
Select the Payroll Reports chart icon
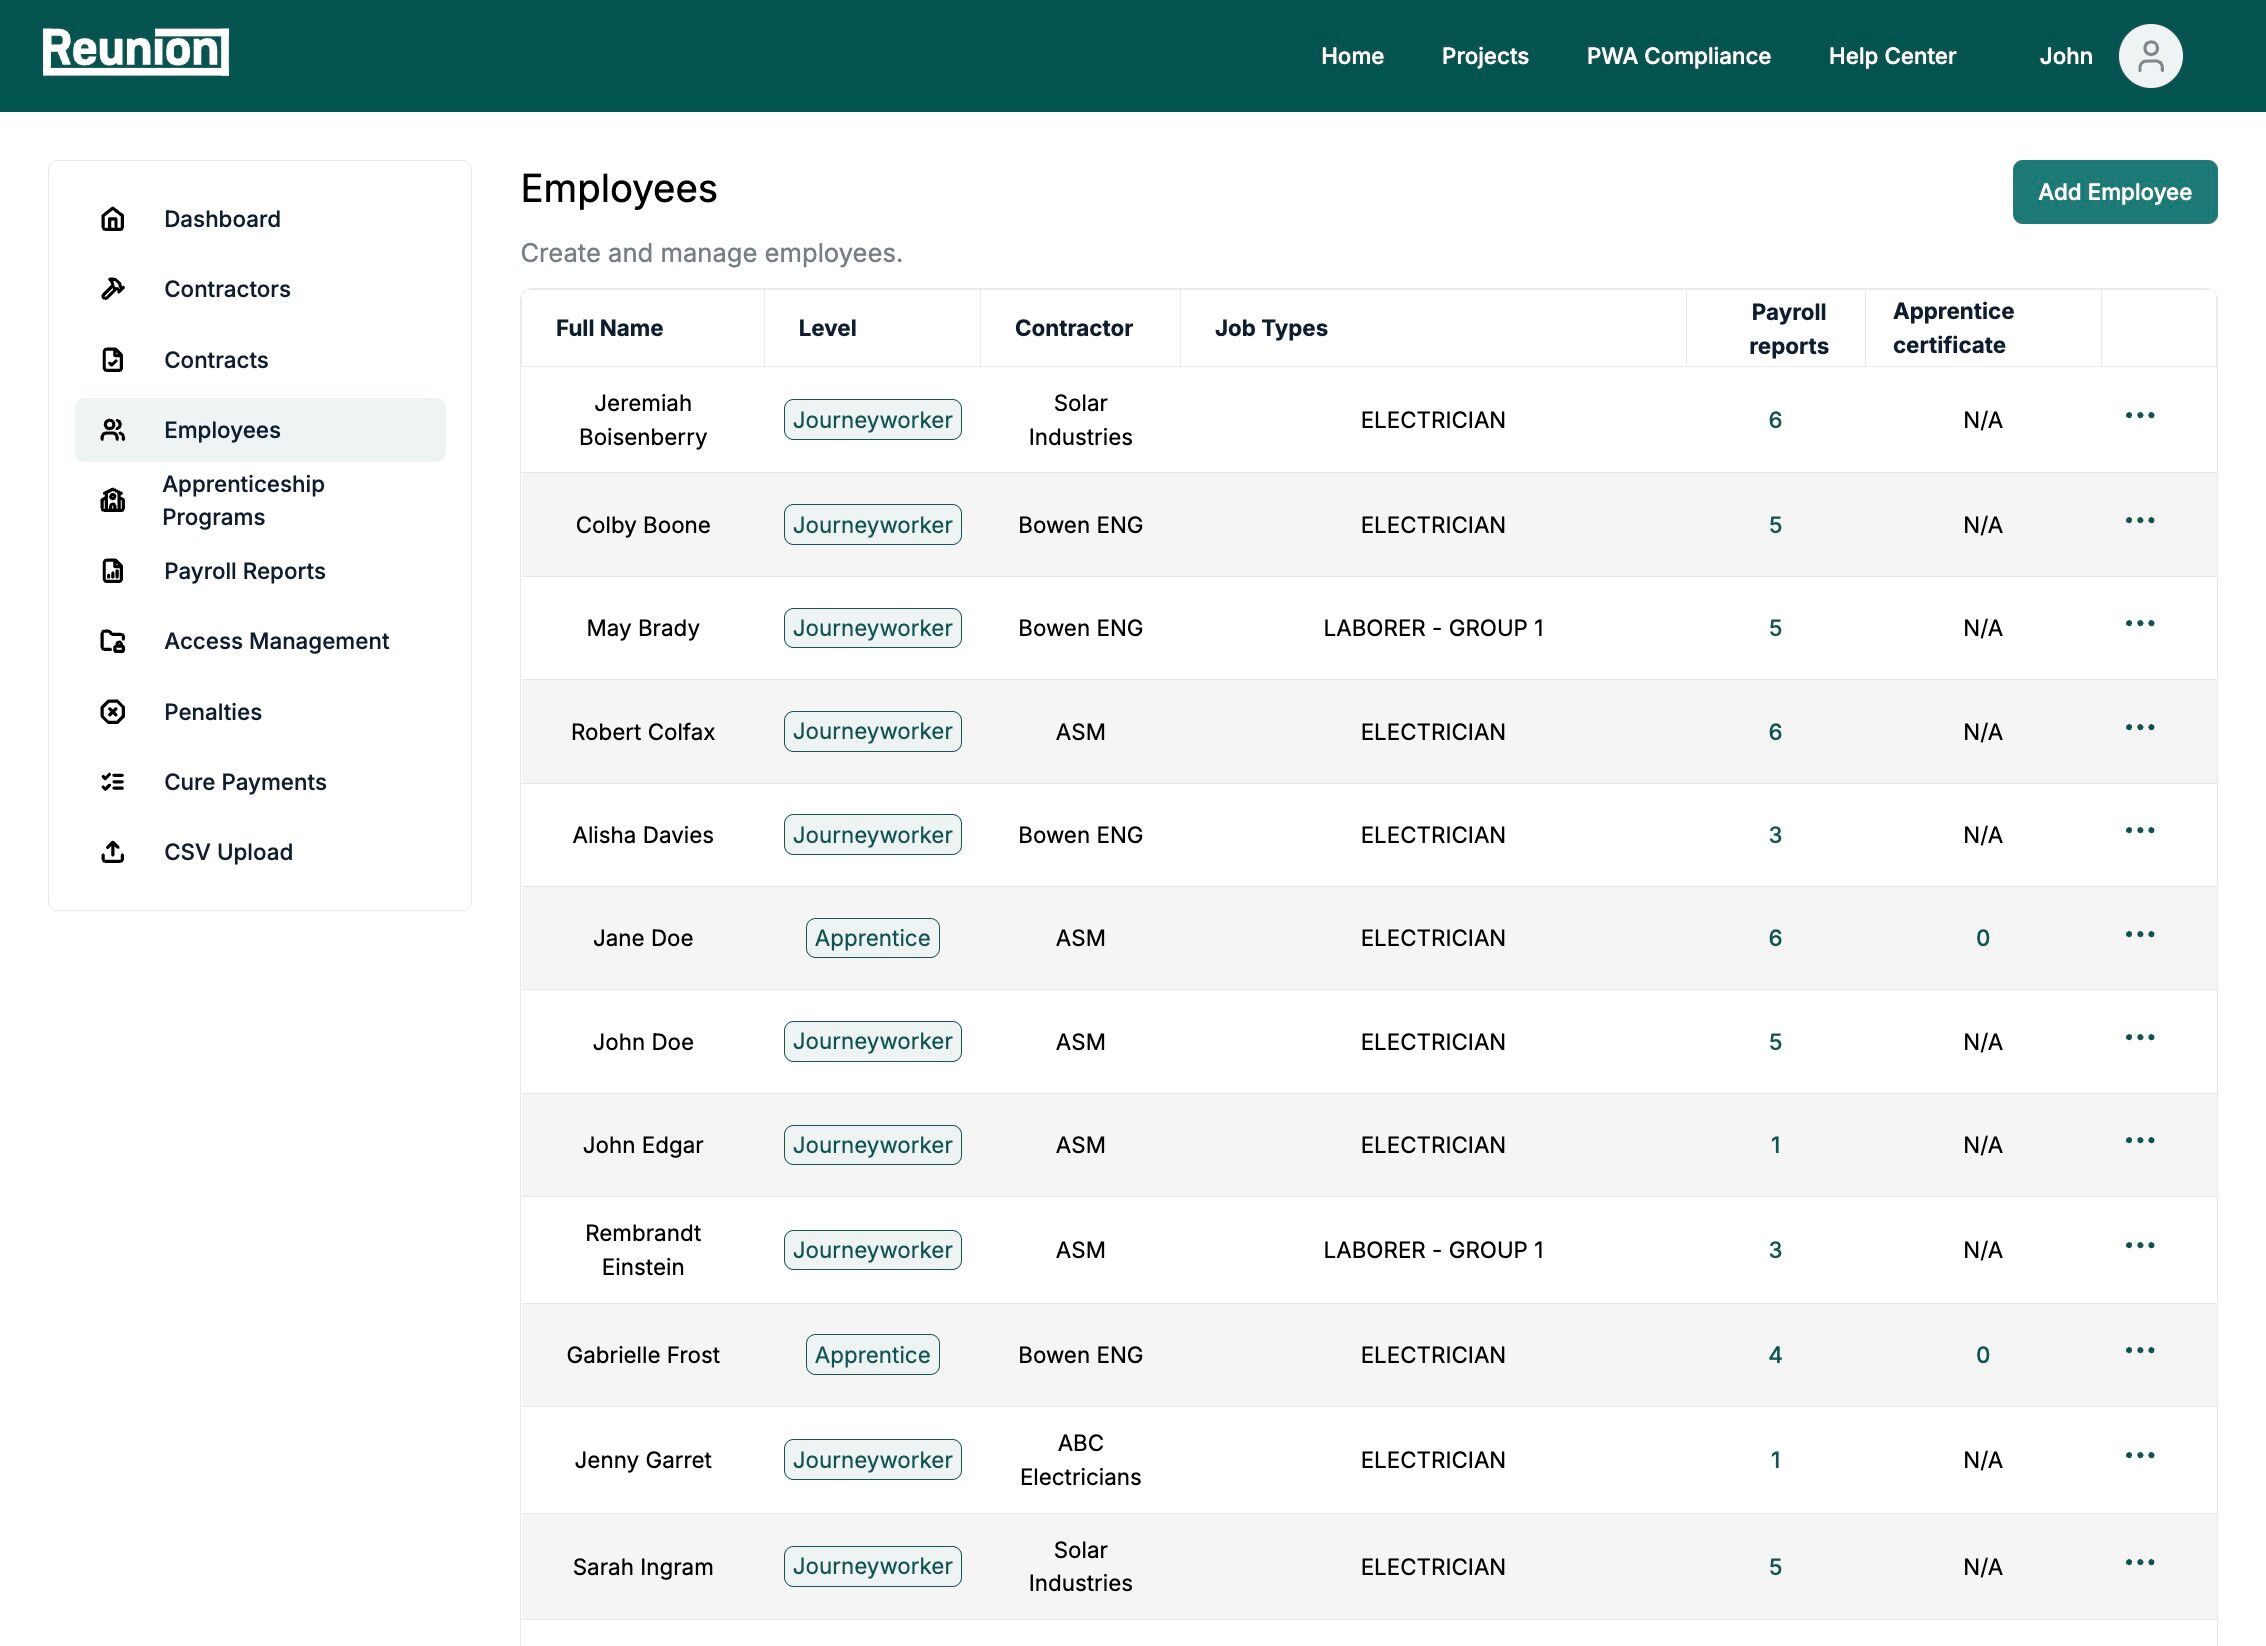tap(112, 570)
